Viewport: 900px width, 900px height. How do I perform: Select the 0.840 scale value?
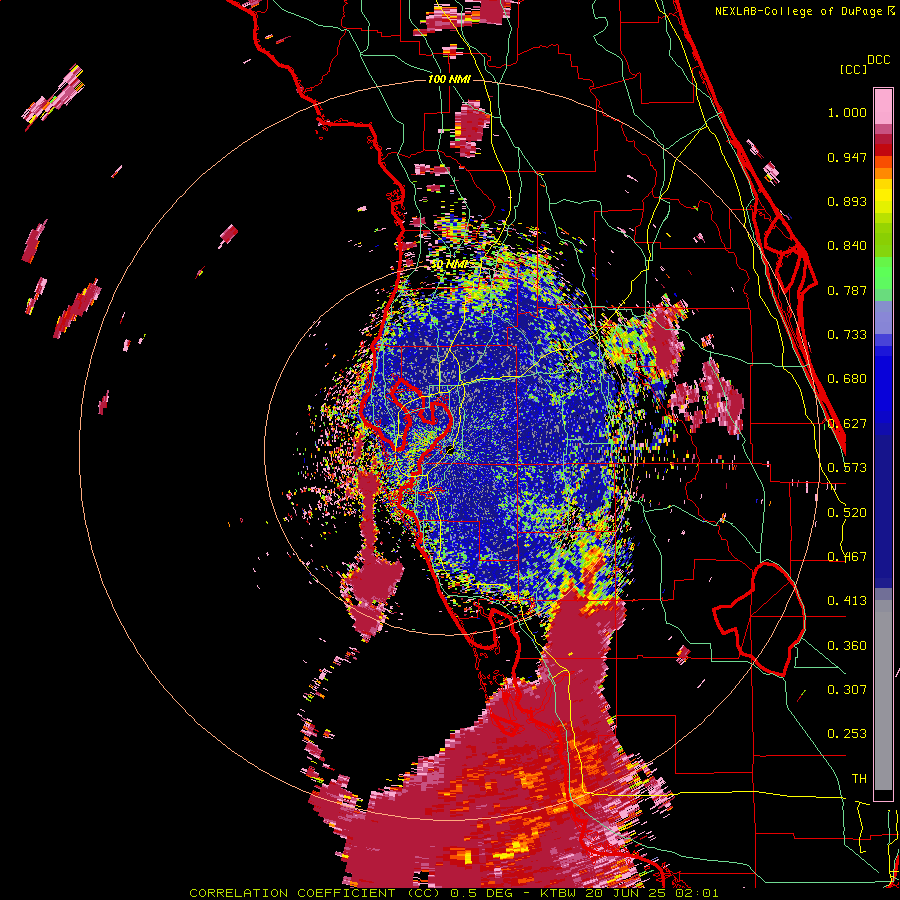[x=847, y=246]
